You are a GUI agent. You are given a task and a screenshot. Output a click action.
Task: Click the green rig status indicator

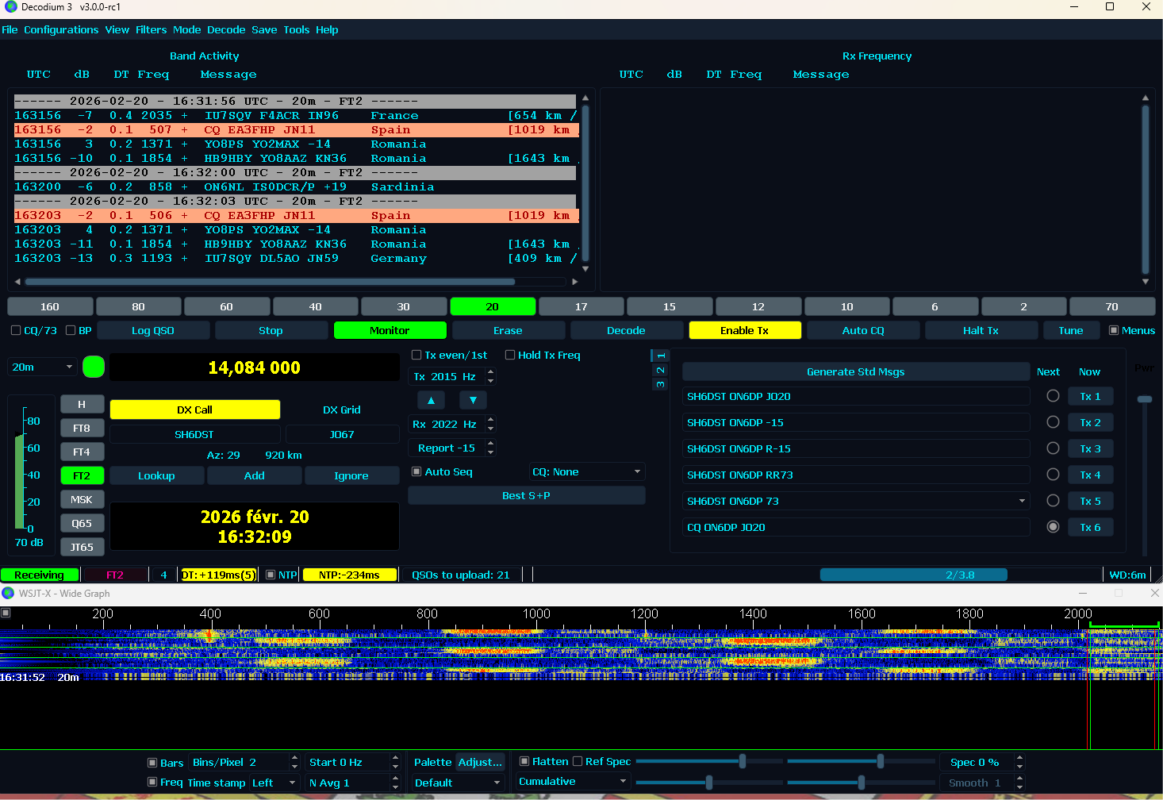[x=93, y=367]
